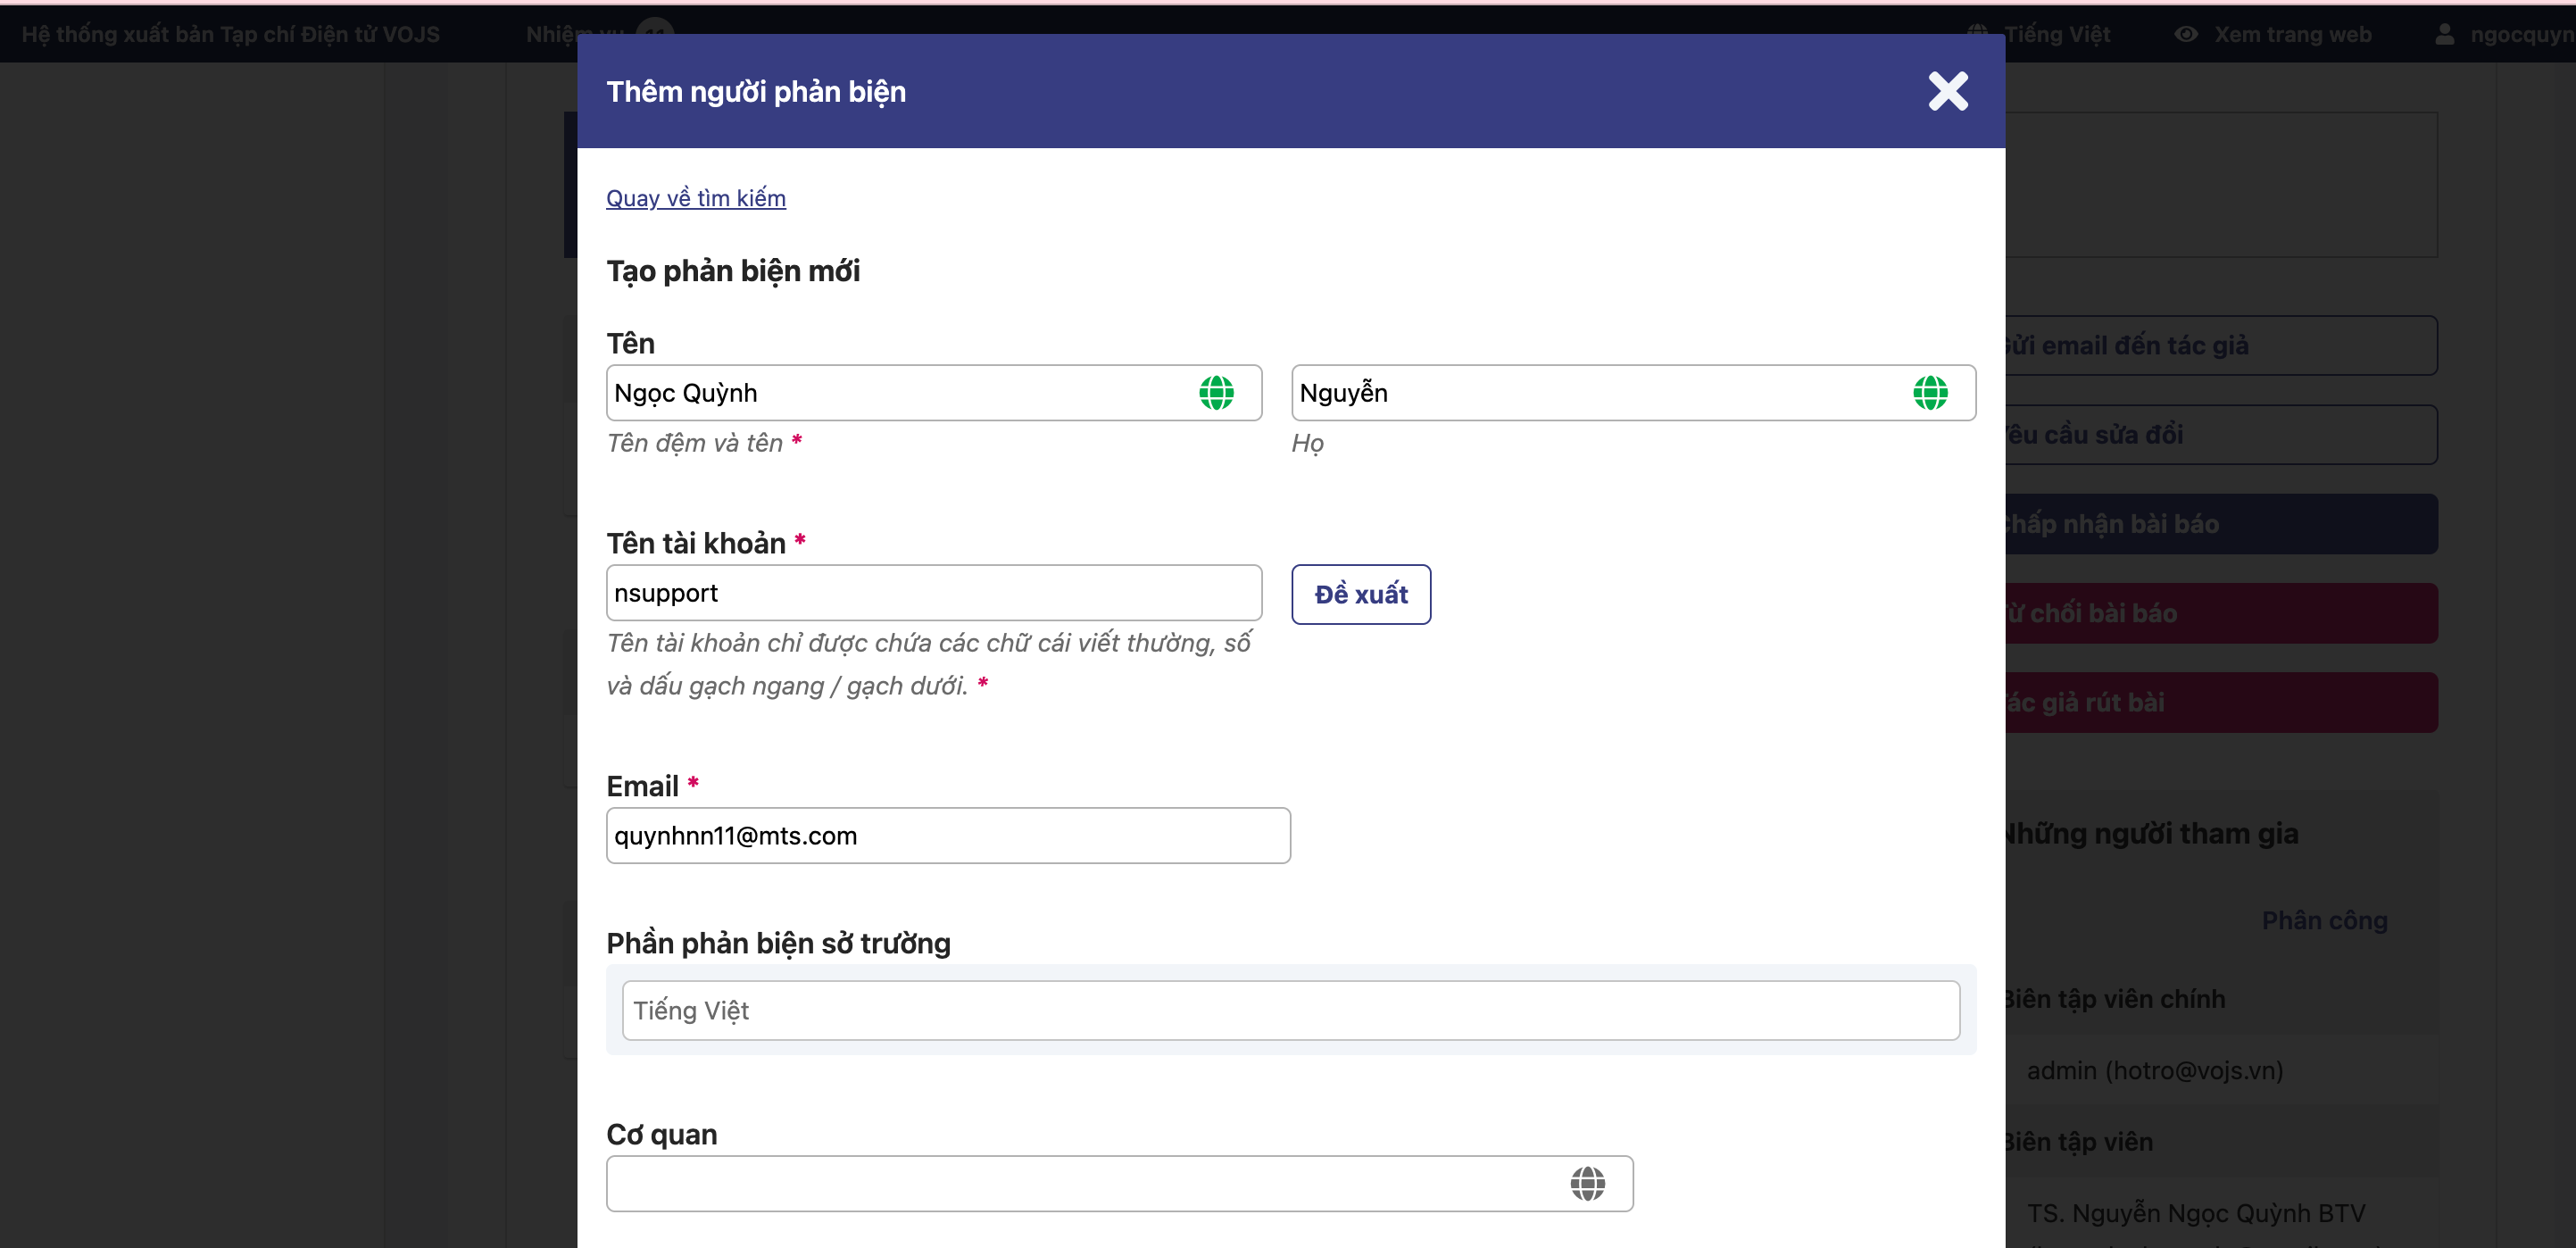Click Gửi email đến tác giả button
The width and height of the screenshot is (2576, 1248).
tap(2221, 346)
